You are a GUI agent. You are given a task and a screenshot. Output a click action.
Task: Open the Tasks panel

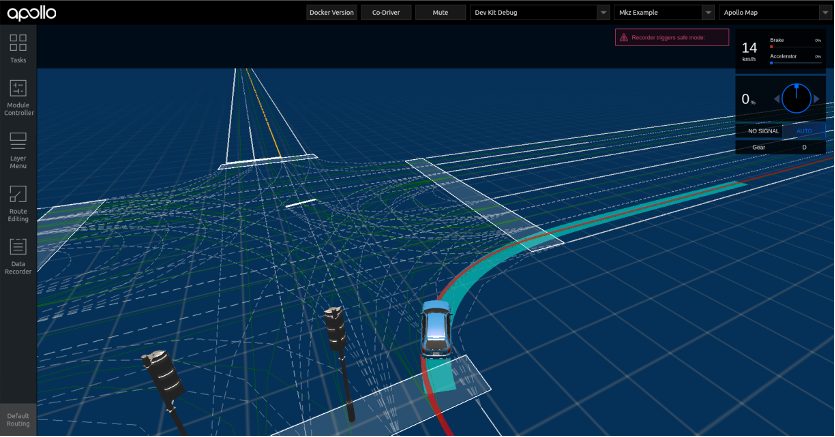(18, 48)
